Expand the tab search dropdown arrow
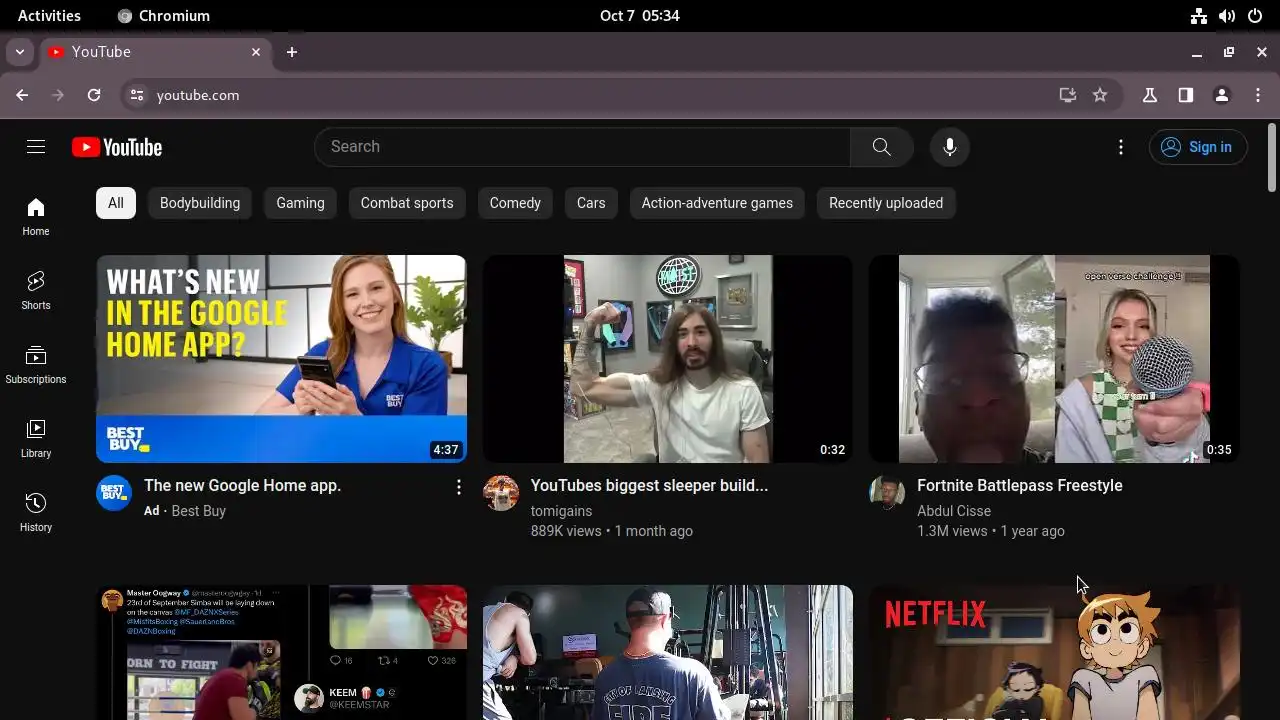Image resolution: width=1280 pixels, height=720 pixels. pos(20,52)
